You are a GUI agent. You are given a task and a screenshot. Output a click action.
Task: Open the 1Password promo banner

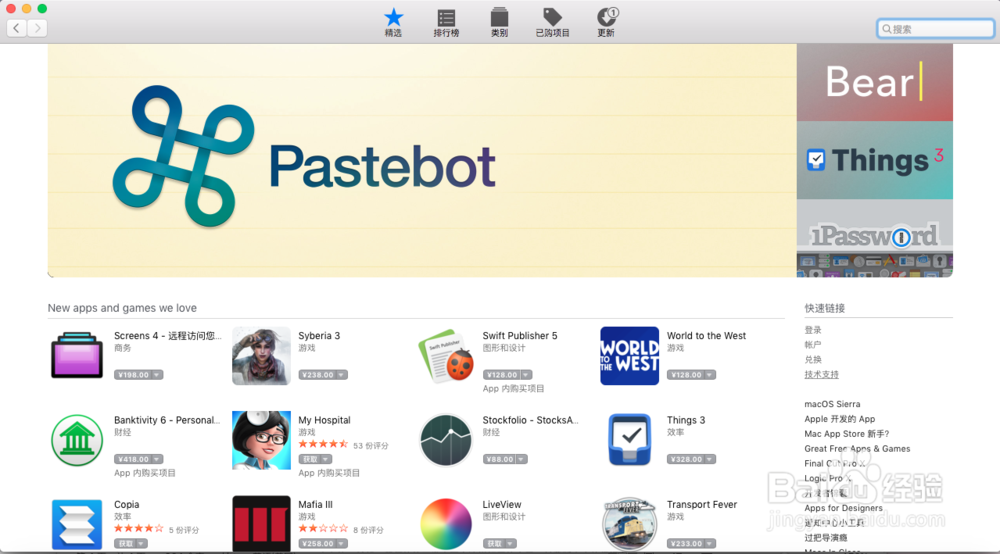click(x=874, y=238)
